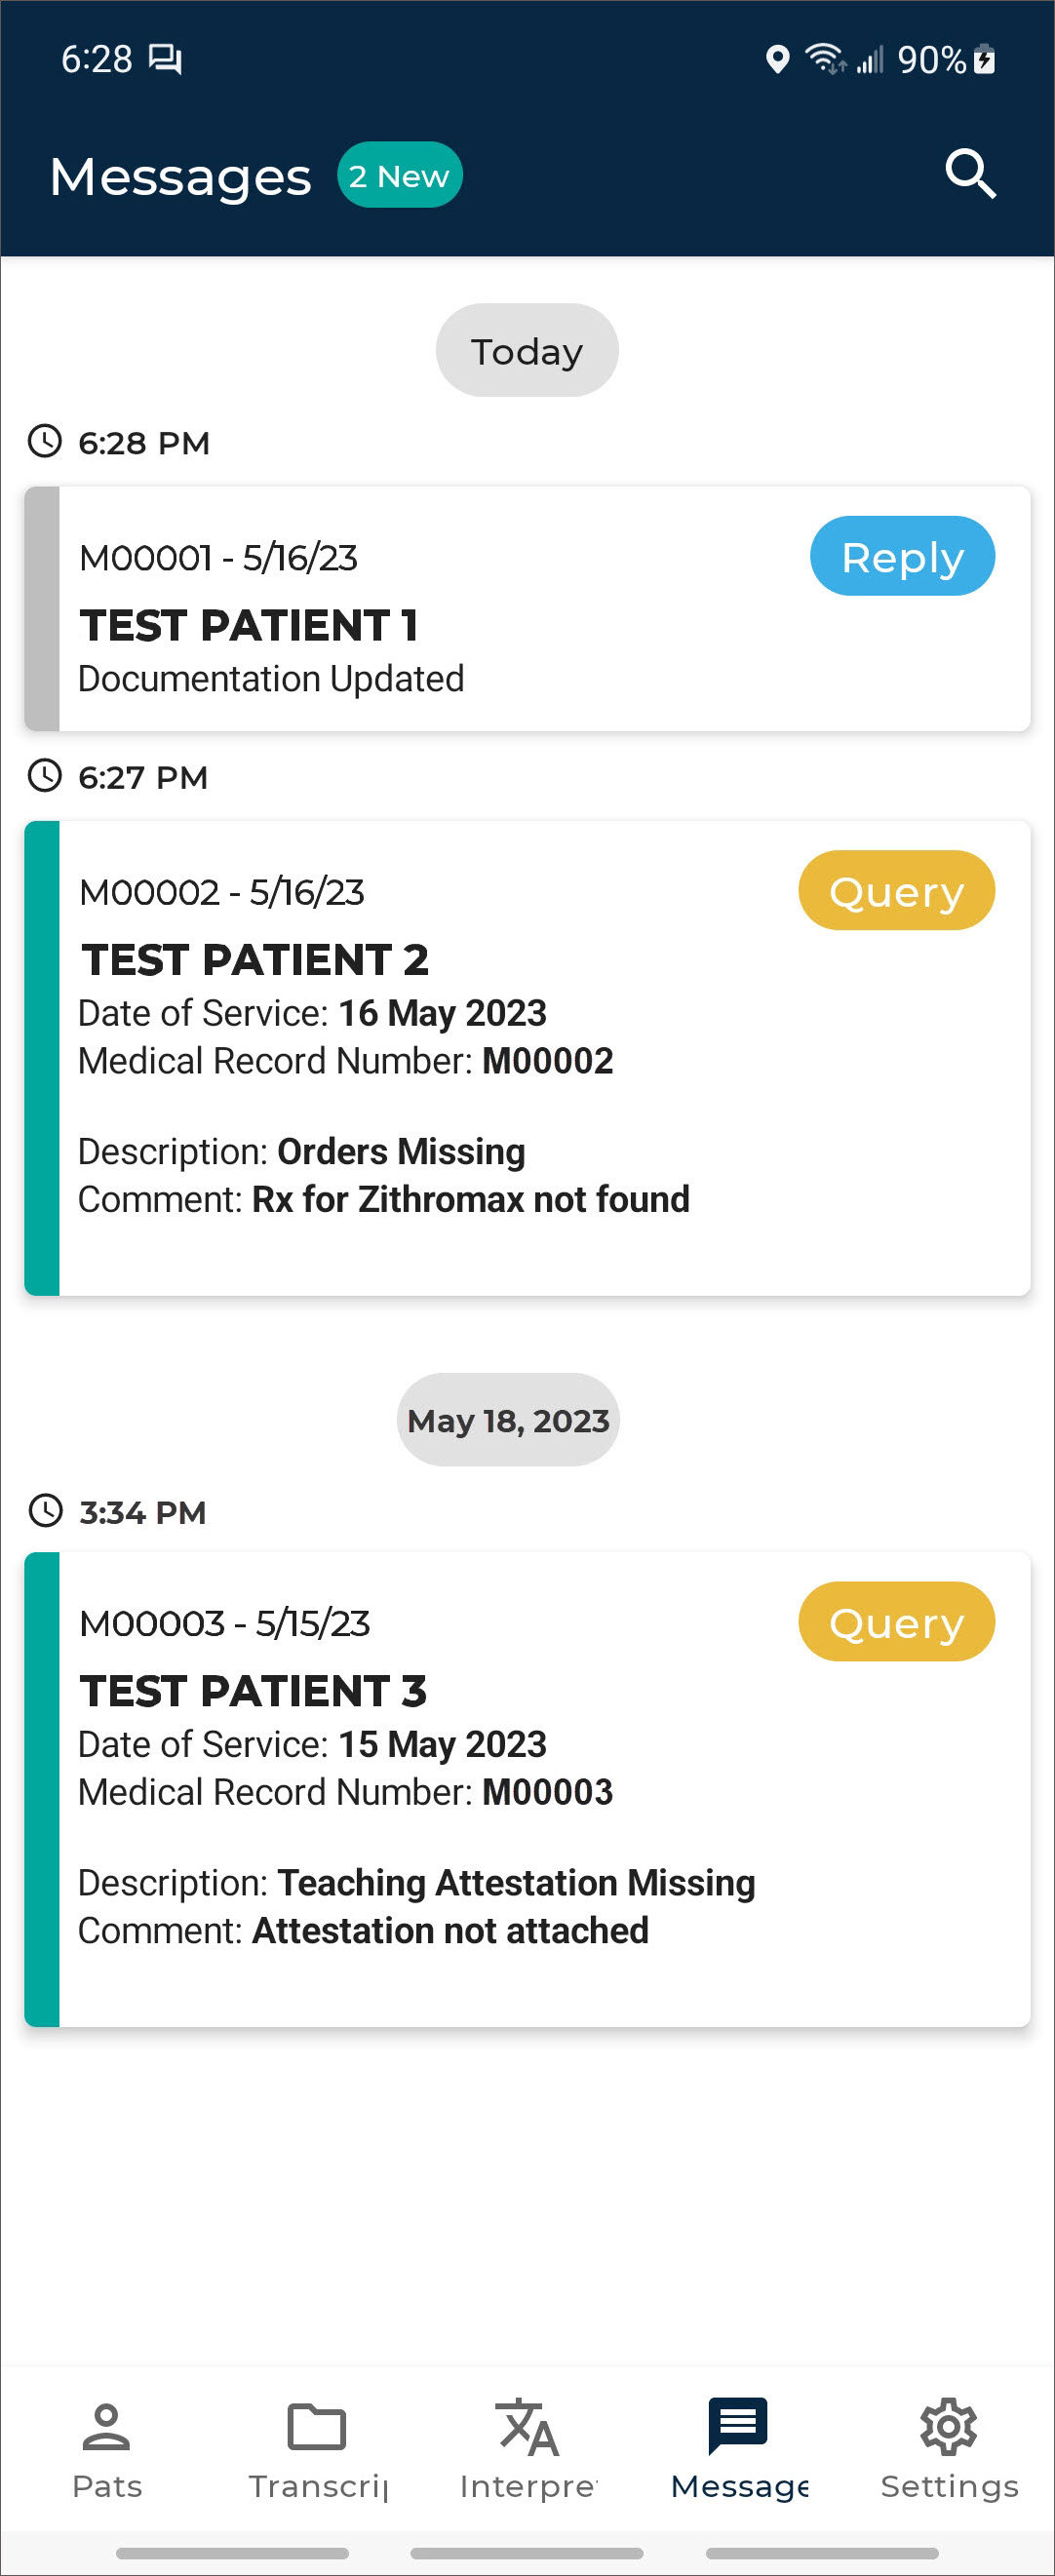Tap the May 18, 2023 date chip

point(508,1420)
